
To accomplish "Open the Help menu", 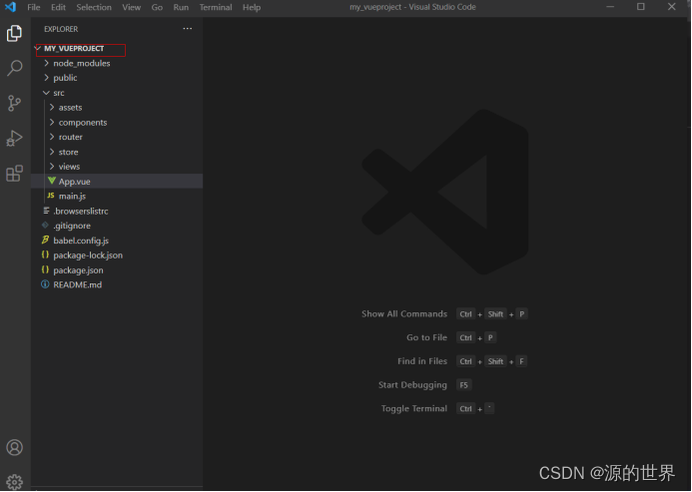I will pos(252,8).
